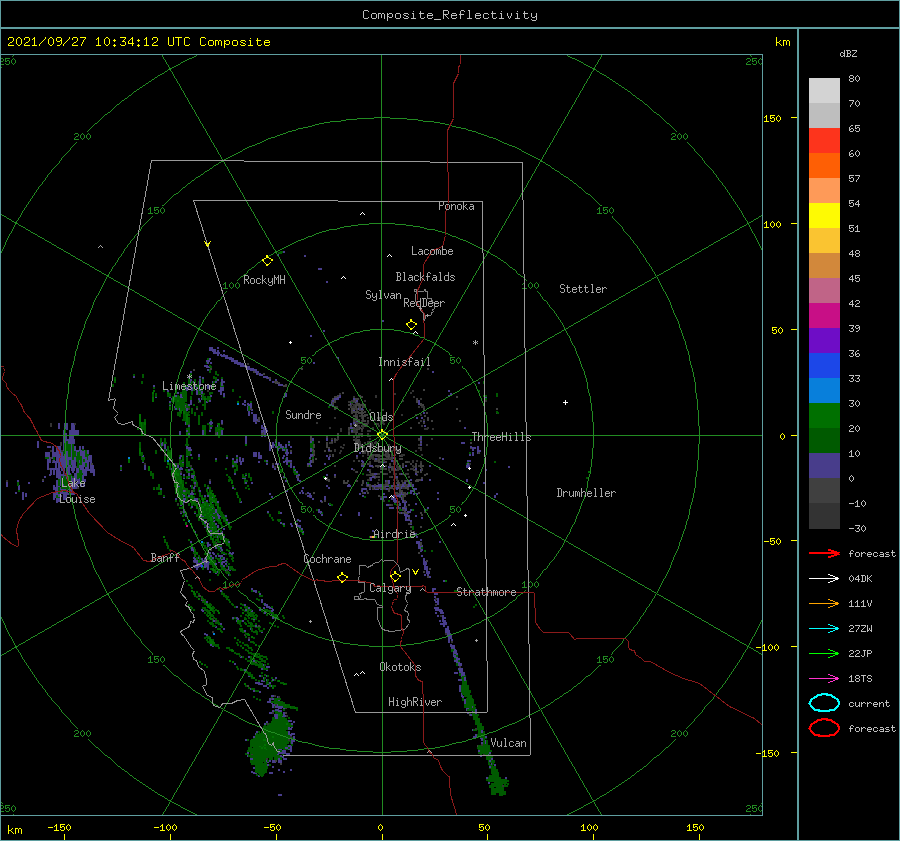
Task: Click the Ponoka label
Action: (456, 206)
